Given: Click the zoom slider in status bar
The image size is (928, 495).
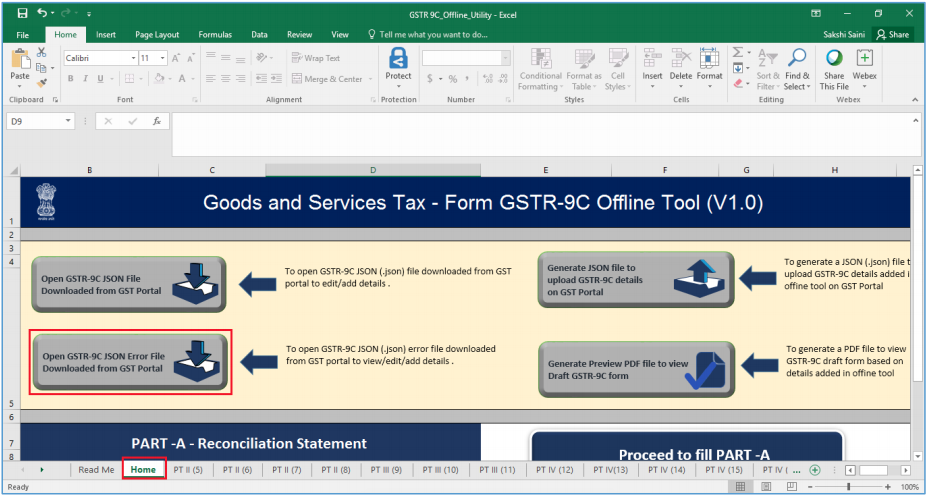Looking at the screenshot, I should 848,487.
